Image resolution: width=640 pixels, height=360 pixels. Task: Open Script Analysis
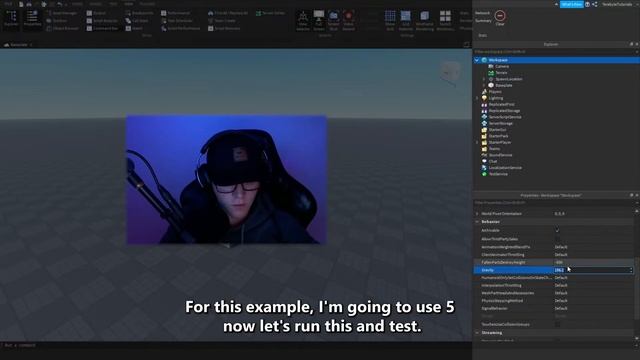point(102,20)
